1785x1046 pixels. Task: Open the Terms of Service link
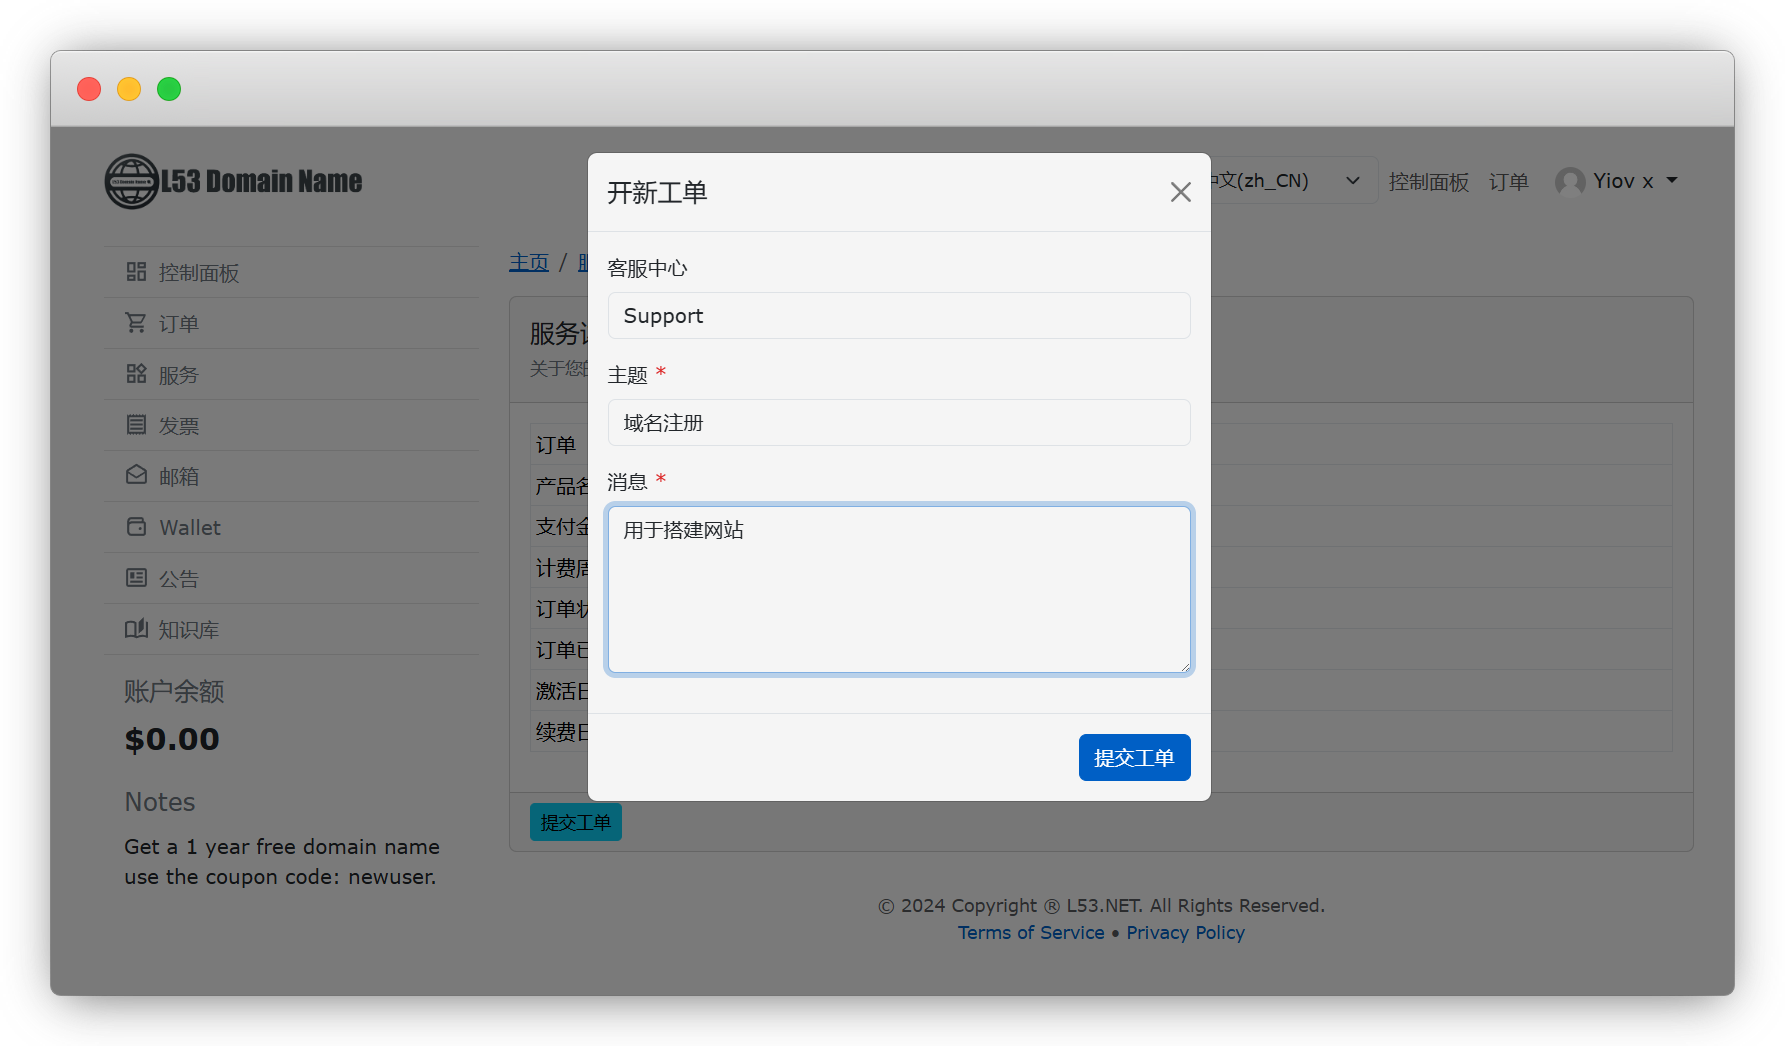tap(1031, 933)
